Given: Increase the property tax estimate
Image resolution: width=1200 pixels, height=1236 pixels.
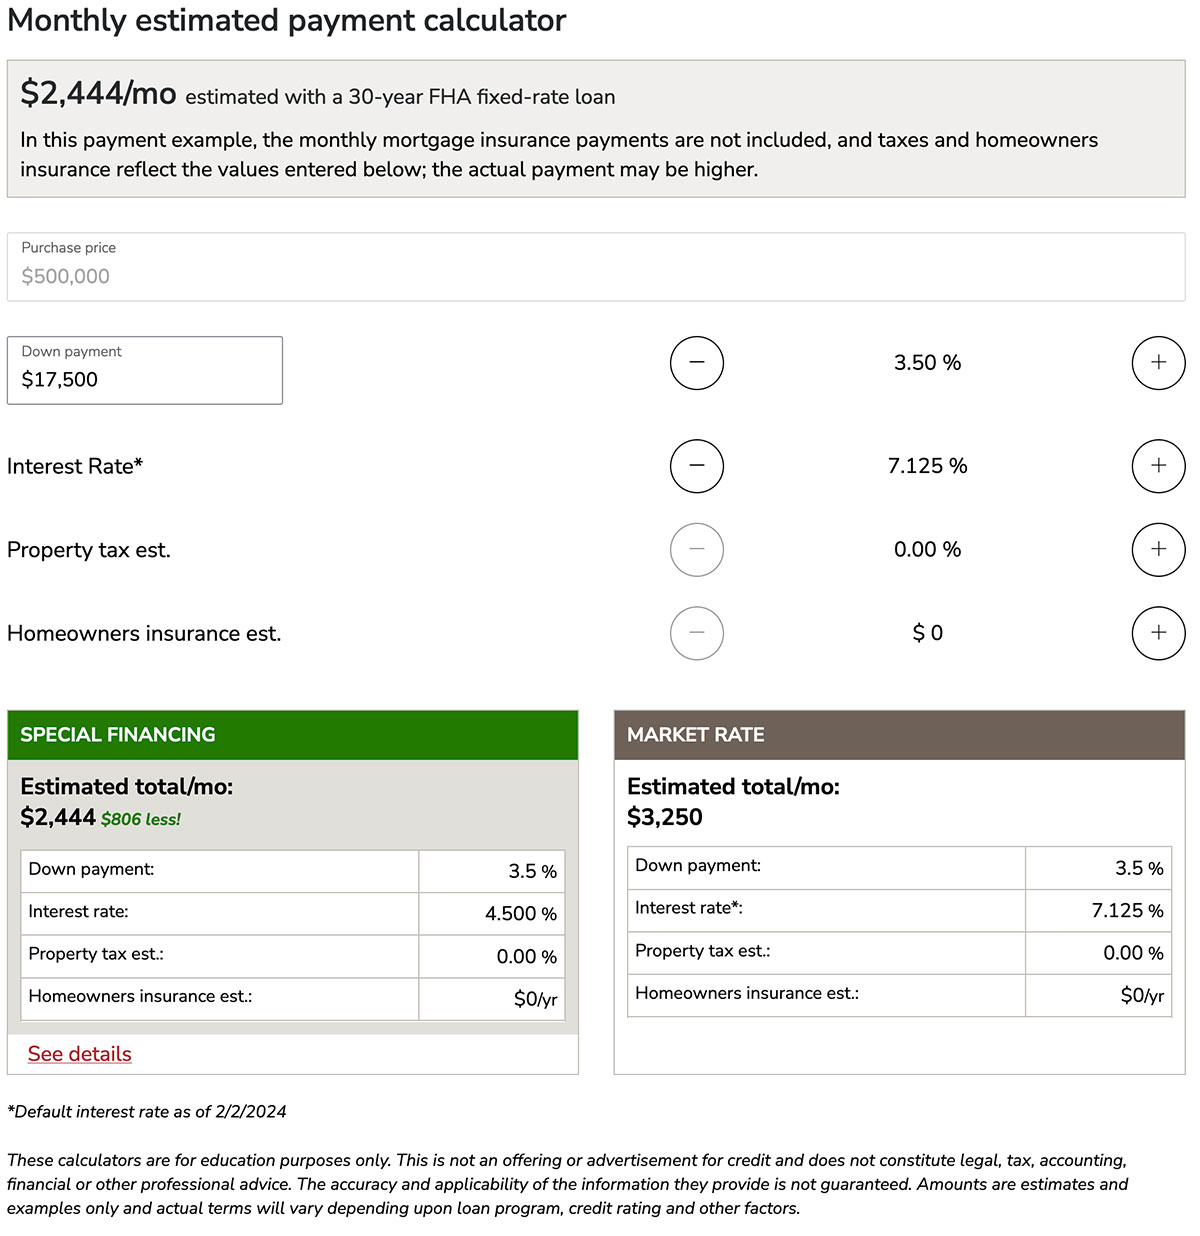Looking at the screenshot, I should (1158, 550).
